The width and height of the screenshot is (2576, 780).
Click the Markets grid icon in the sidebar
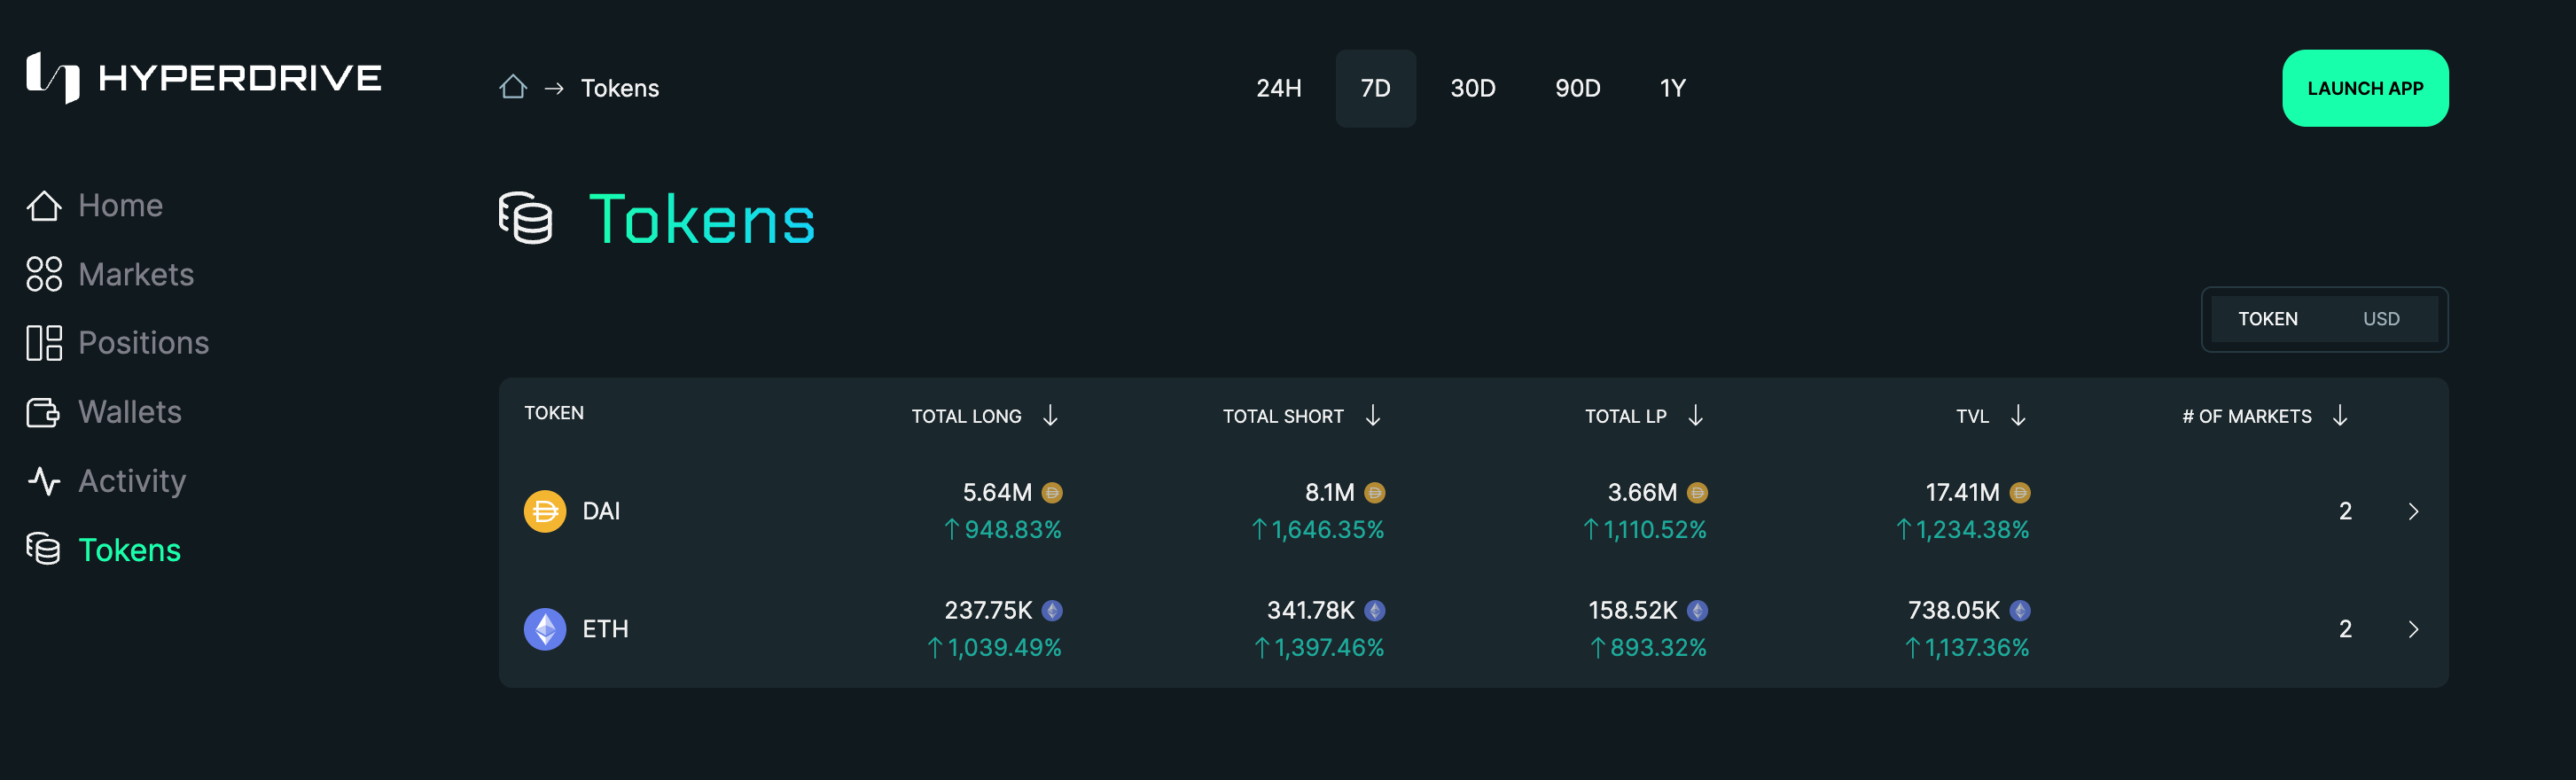click(x=44, y=274)
